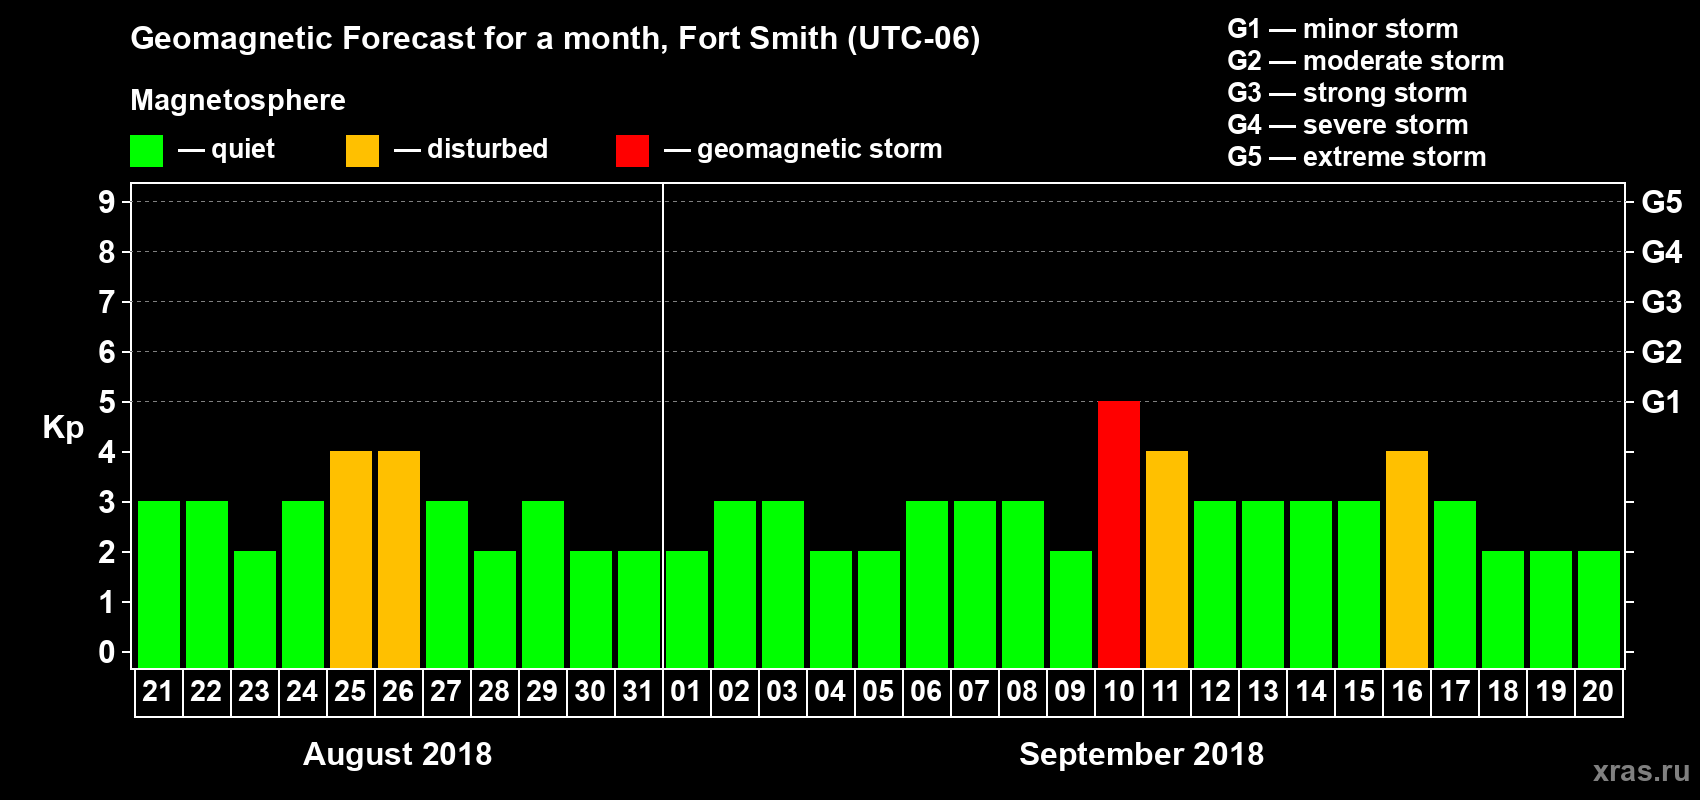Click Kp value 0 on left axis

point(106,652)
